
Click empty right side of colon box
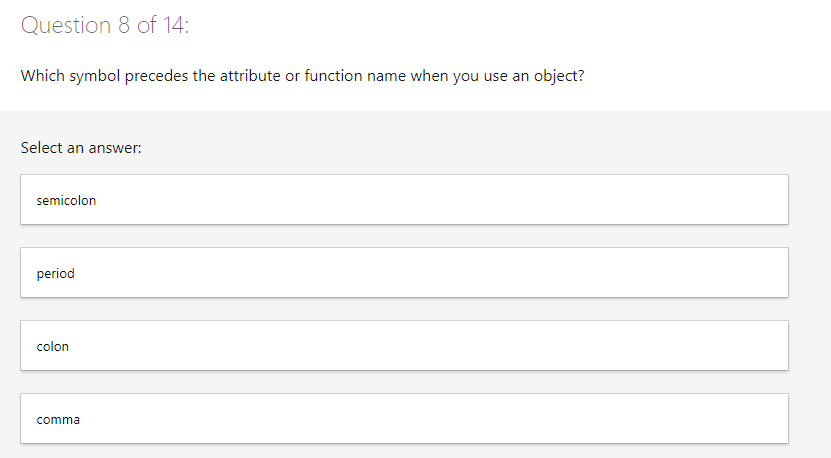(650, 346)
